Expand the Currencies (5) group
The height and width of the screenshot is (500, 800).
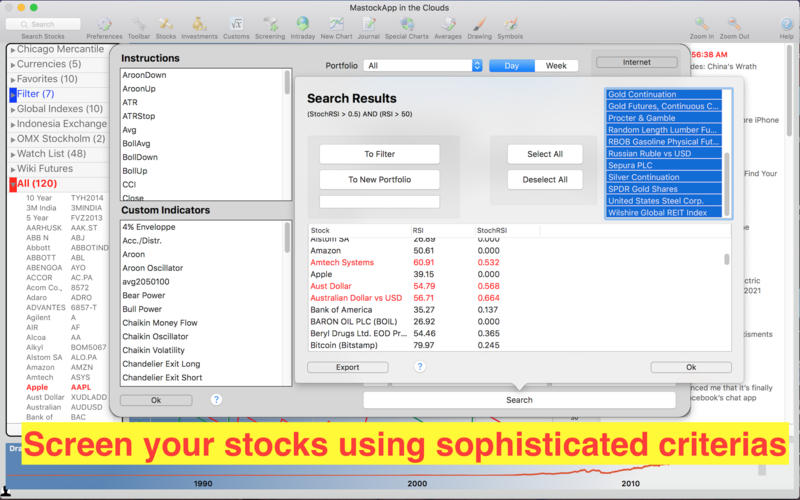pos(13,65)
